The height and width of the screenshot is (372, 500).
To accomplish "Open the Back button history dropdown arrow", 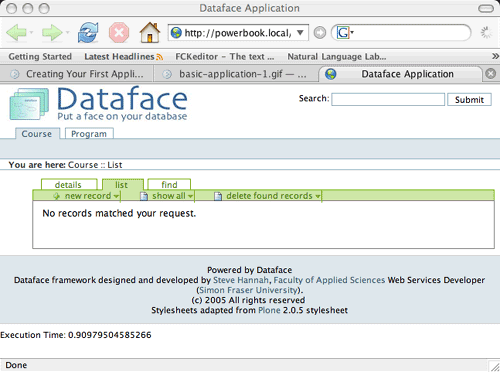I will coord(31,33).
